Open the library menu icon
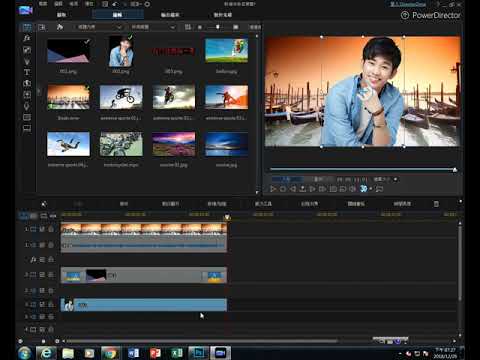Viewport: 480px width, 360px height. (x=188, y=27)
